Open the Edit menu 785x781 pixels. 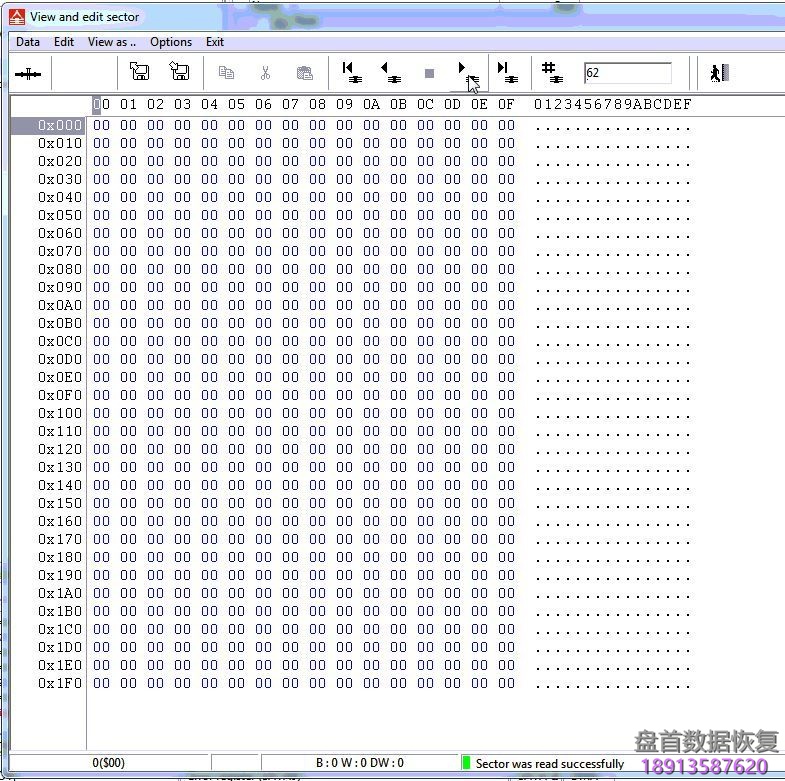(64, 42)
